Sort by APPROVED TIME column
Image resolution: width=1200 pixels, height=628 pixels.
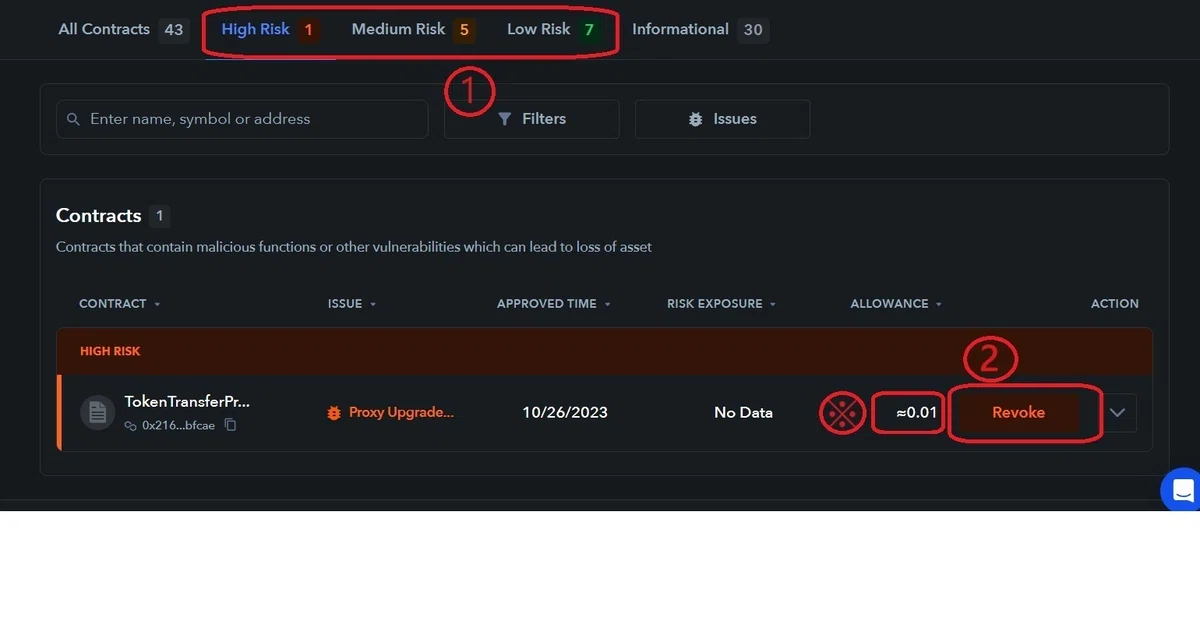coord(554,304)
